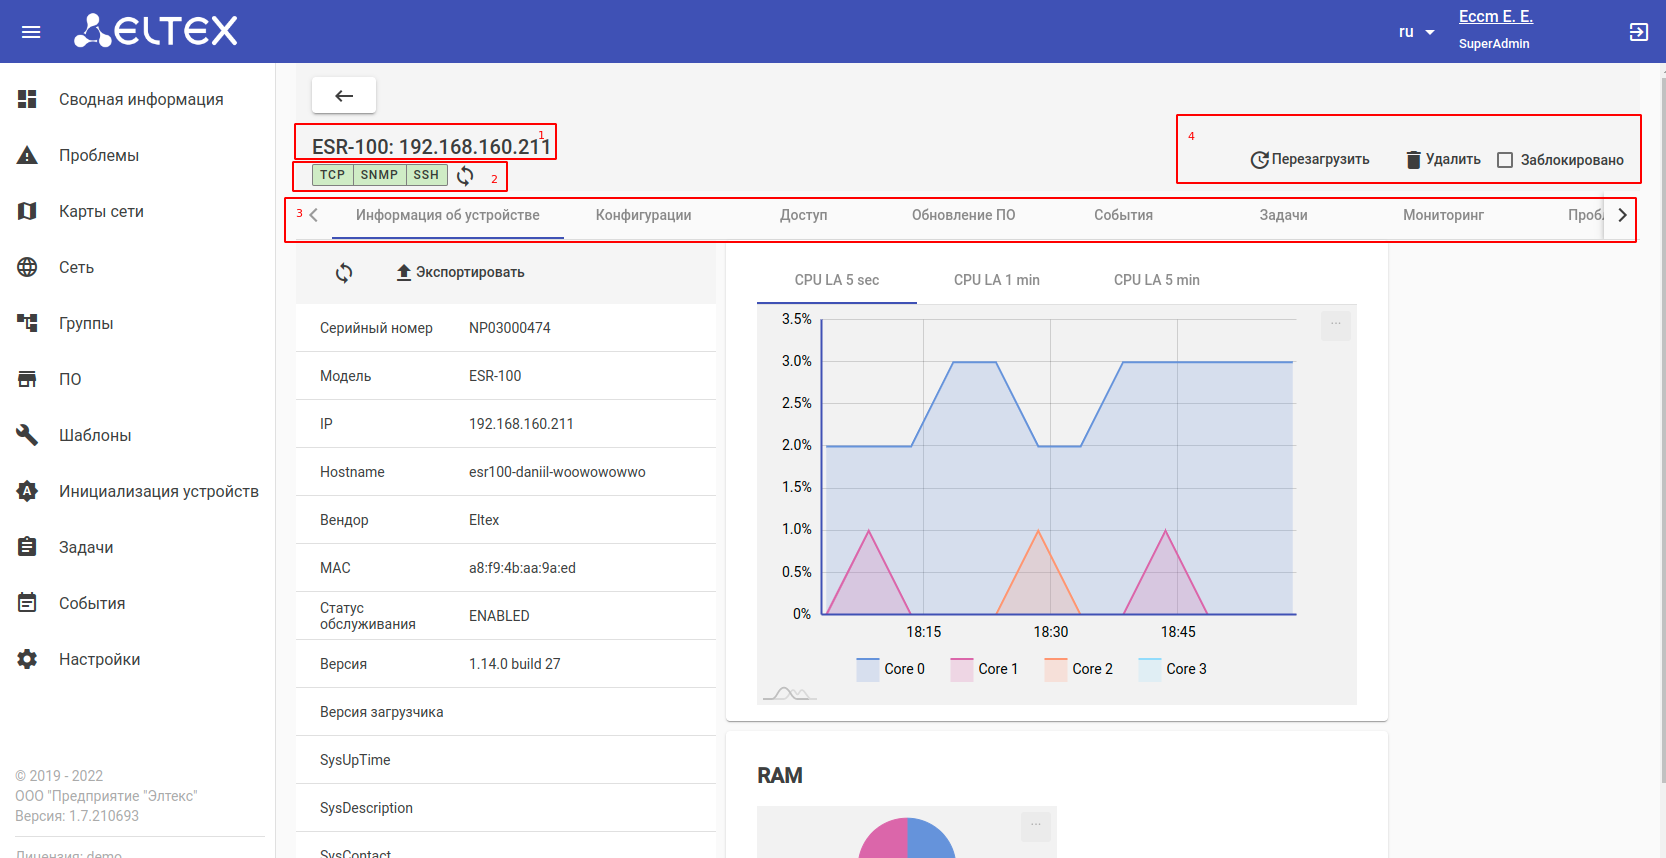The height and width of the screenshot is (858, 1666).
Task: Click the version value 1.14.0 build 27
Action: [515, 664]
